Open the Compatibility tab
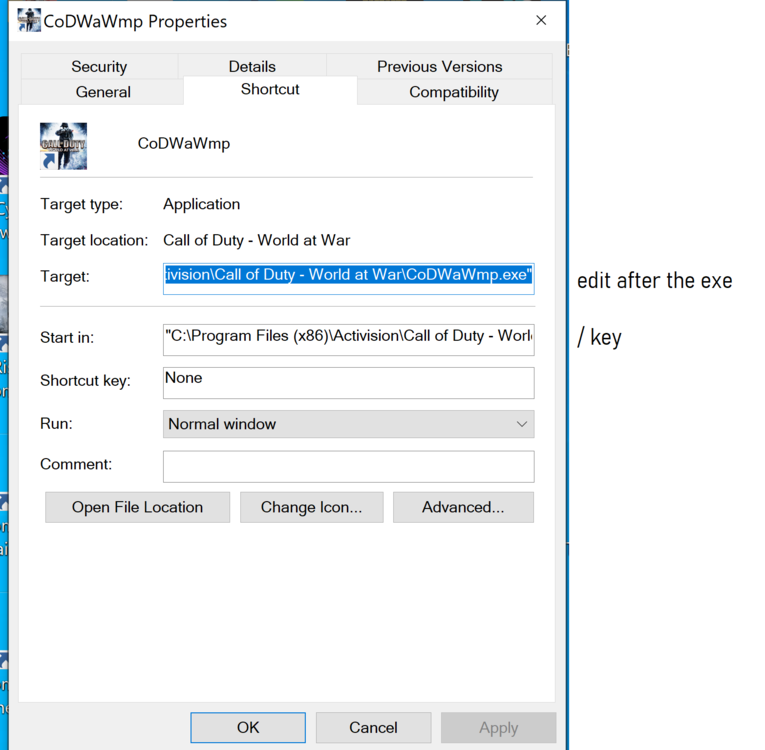 tap(453, 92)
